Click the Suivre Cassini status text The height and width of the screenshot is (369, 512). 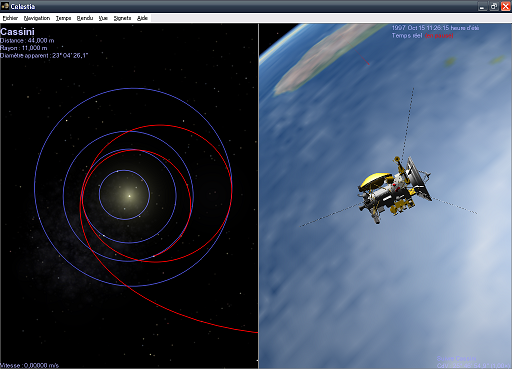coord(456,358)
